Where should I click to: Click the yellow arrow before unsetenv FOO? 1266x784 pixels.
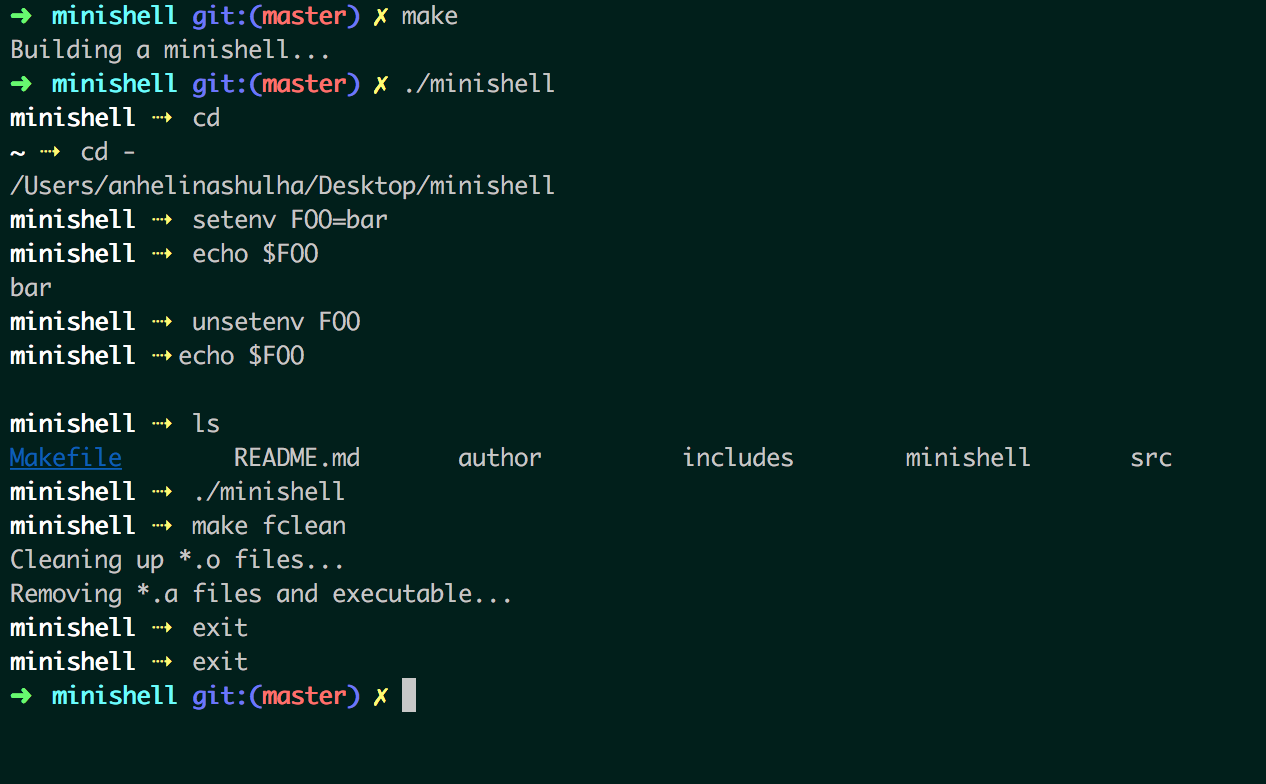click(164, 322)
